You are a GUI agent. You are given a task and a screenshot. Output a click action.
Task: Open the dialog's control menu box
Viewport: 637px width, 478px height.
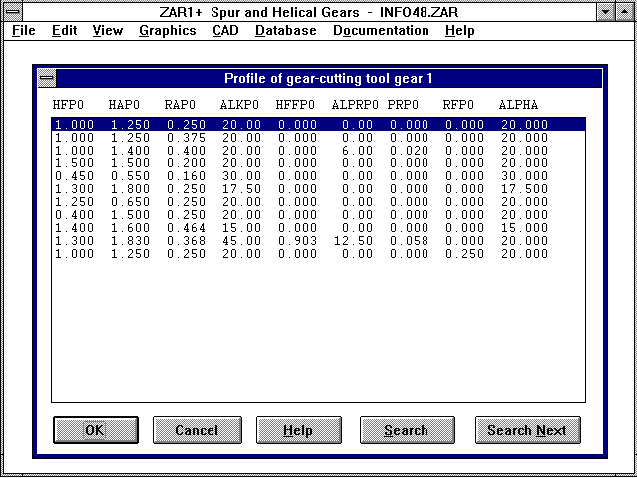[47, 79]
